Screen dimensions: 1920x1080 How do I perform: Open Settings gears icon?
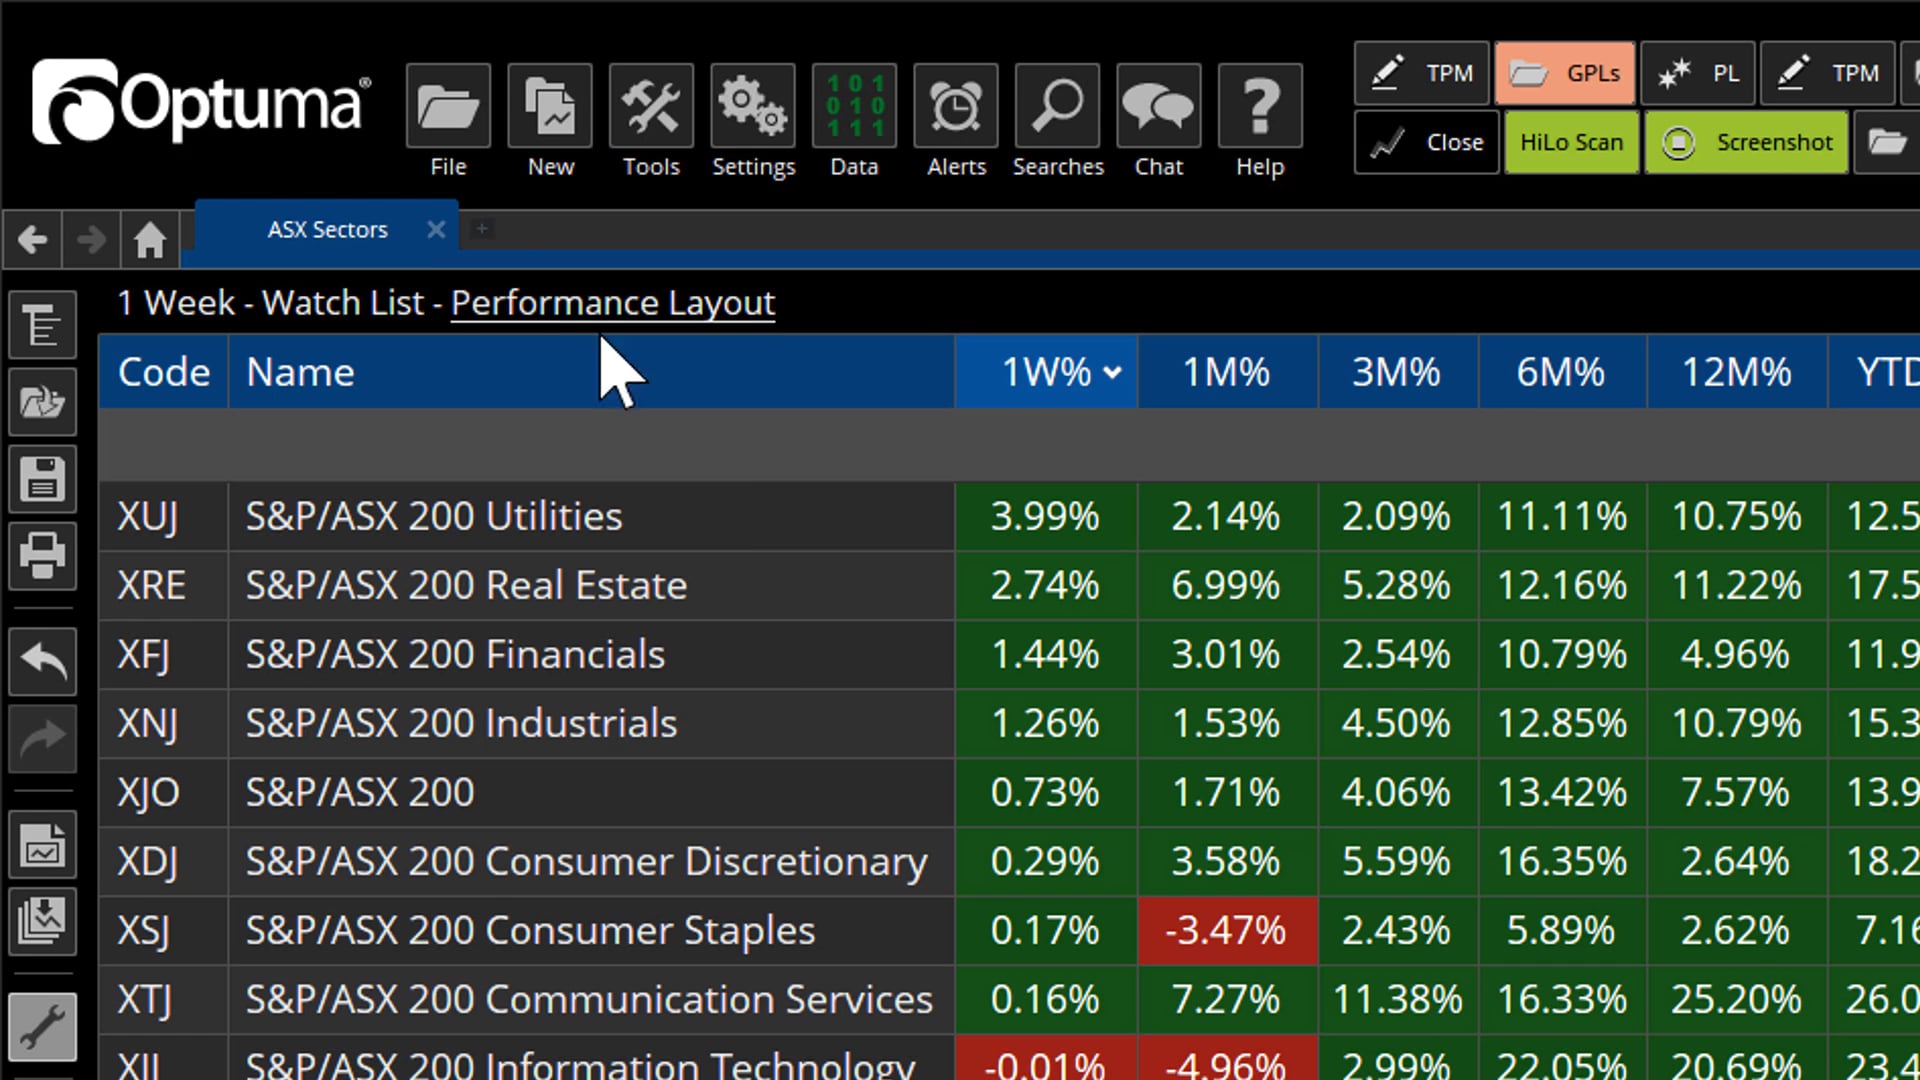tap(753, 106)
